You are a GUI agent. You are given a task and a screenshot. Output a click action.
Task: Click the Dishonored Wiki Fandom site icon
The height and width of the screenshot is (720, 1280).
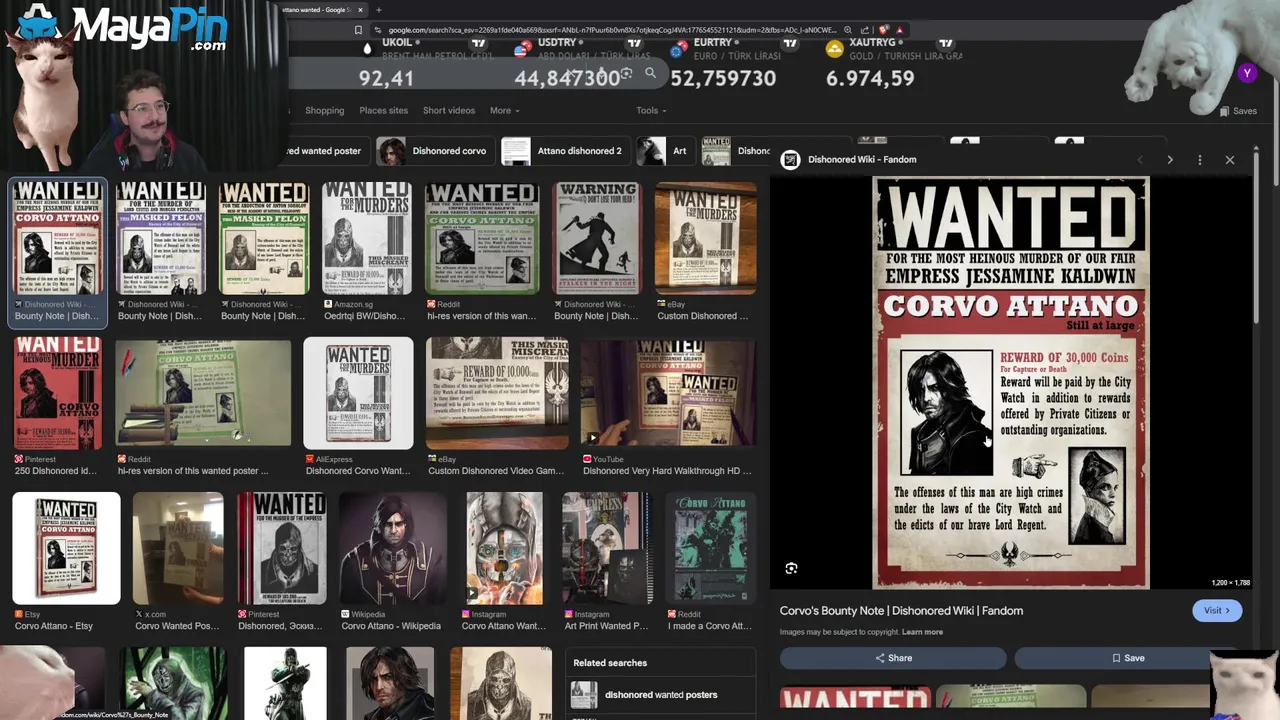pos(790,159)
